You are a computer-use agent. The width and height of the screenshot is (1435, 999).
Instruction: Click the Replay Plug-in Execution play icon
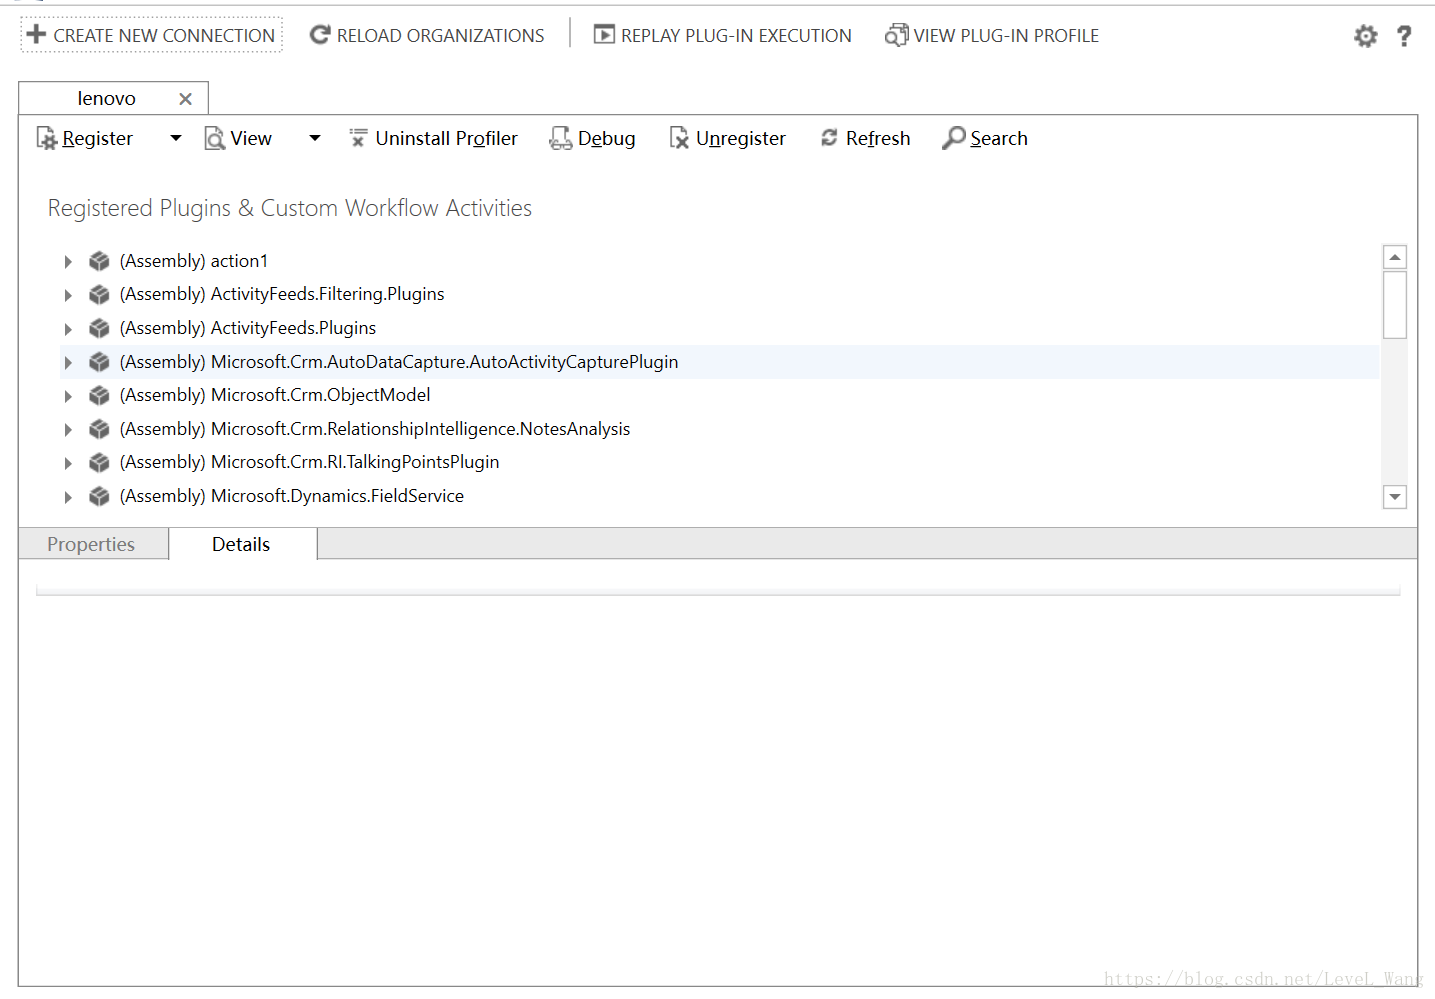(604, 35)
